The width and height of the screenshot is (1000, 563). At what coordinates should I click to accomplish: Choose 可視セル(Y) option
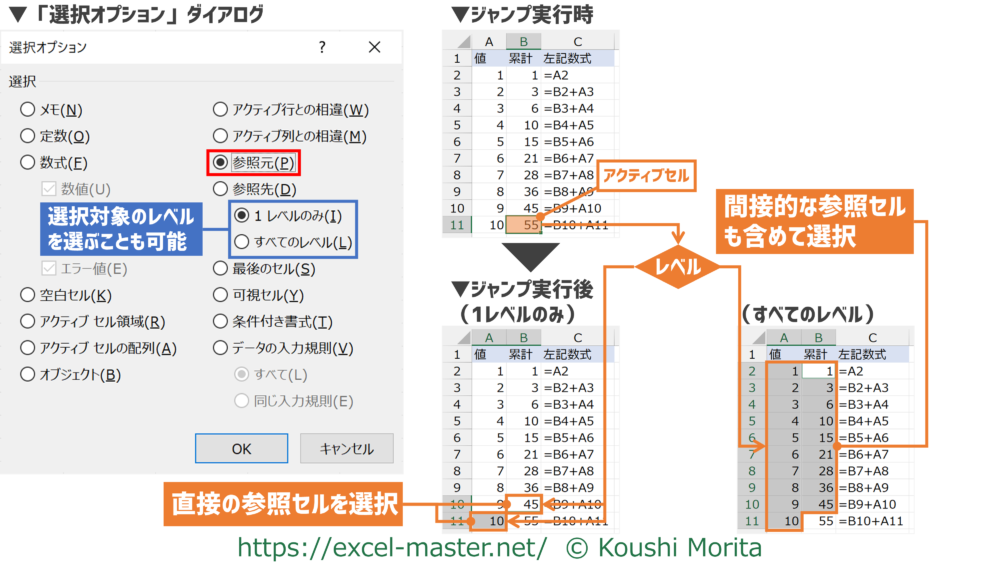[220, 295]
